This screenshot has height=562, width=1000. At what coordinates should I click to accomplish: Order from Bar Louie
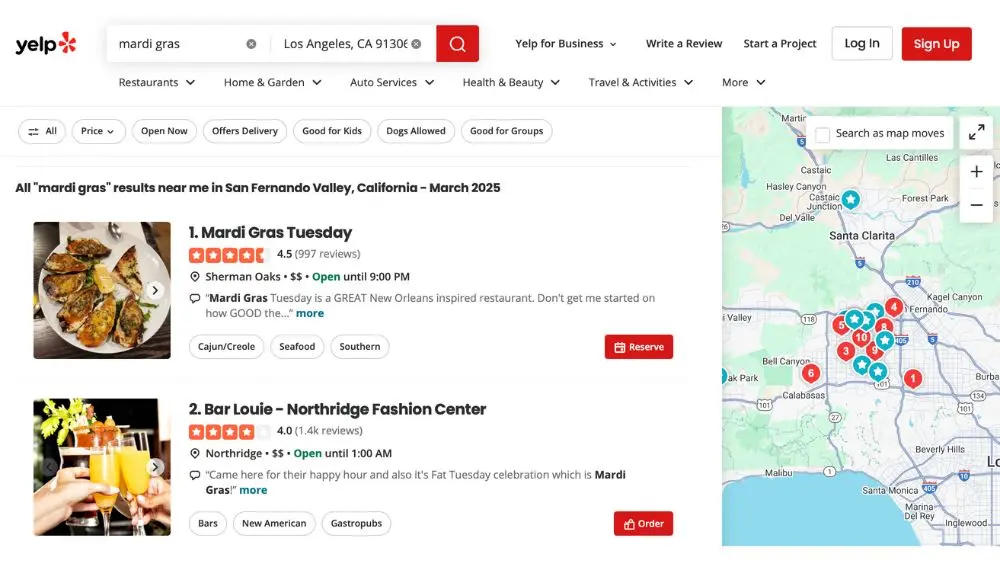(643, 524)
